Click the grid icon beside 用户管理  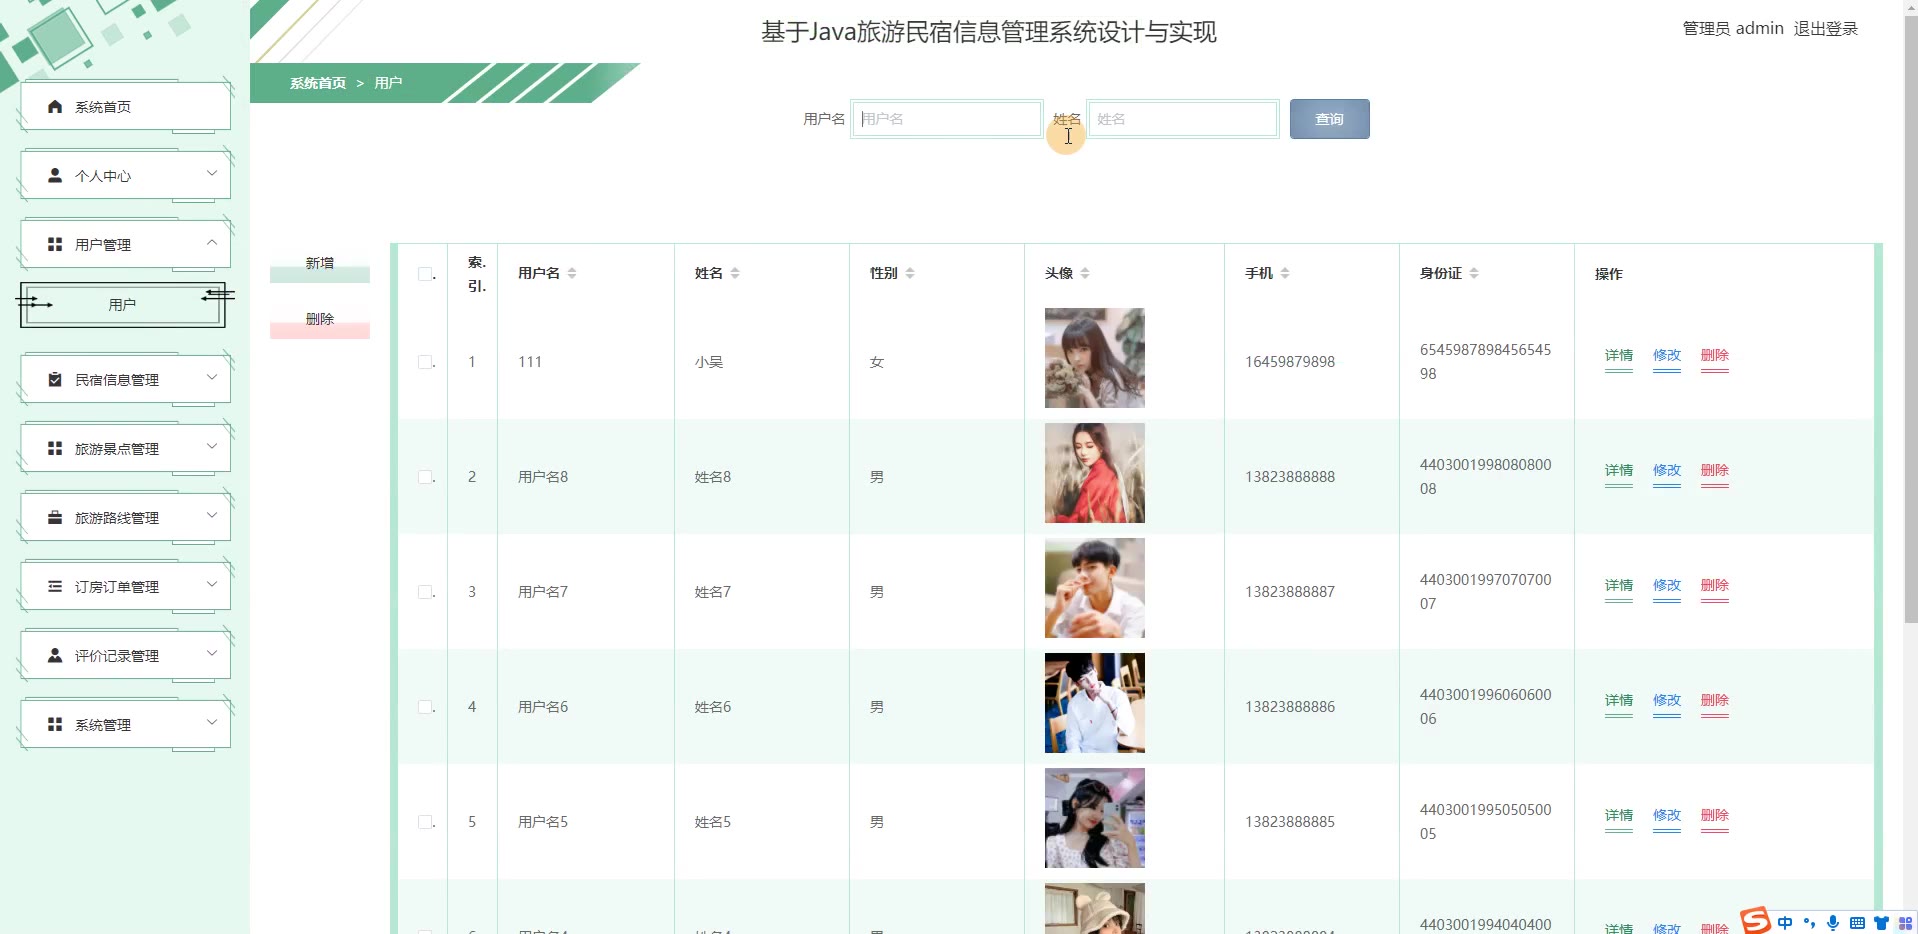tap(55, 244)
